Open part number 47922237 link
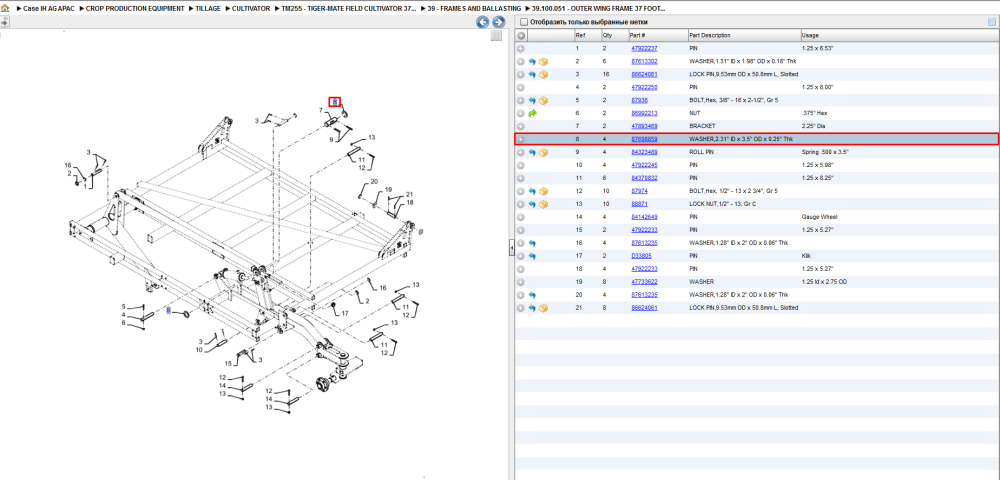The width and height of the screenshot is (1000, 480). click(644, 48)
